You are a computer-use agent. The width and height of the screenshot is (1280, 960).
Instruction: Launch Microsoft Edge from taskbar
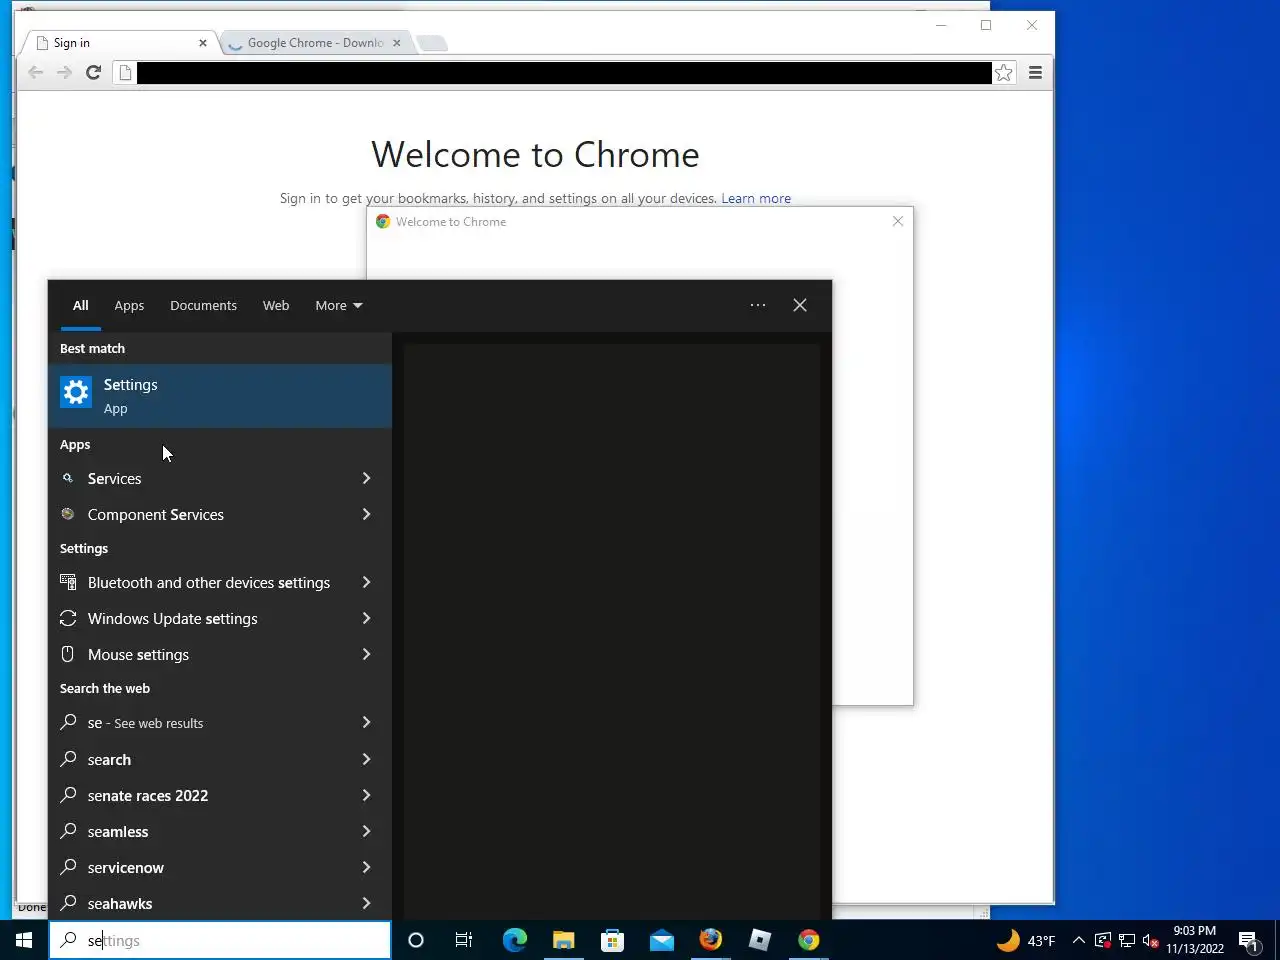coord(514,940)
